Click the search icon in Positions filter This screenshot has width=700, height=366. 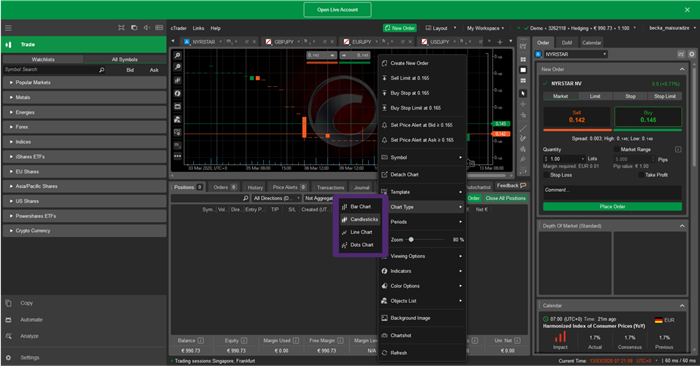[245, 198]
